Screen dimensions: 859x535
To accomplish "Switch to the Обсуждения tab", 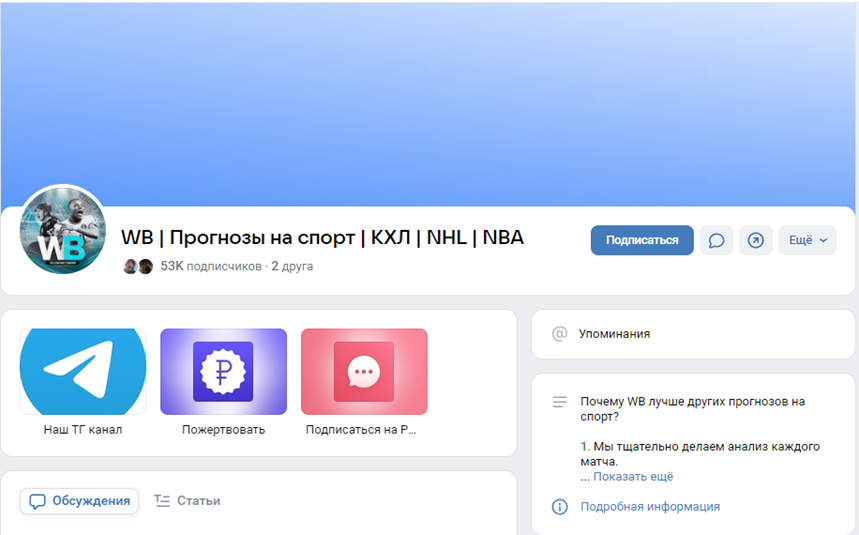I will click(x=79, y=501).
